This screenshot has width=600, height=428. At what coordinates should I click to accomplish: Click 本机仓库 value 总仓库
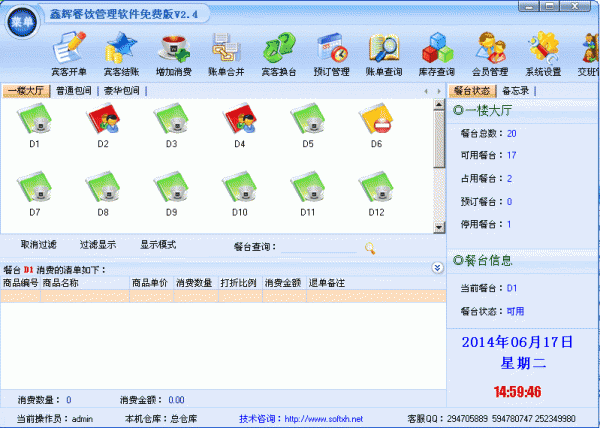click(184, 419)
